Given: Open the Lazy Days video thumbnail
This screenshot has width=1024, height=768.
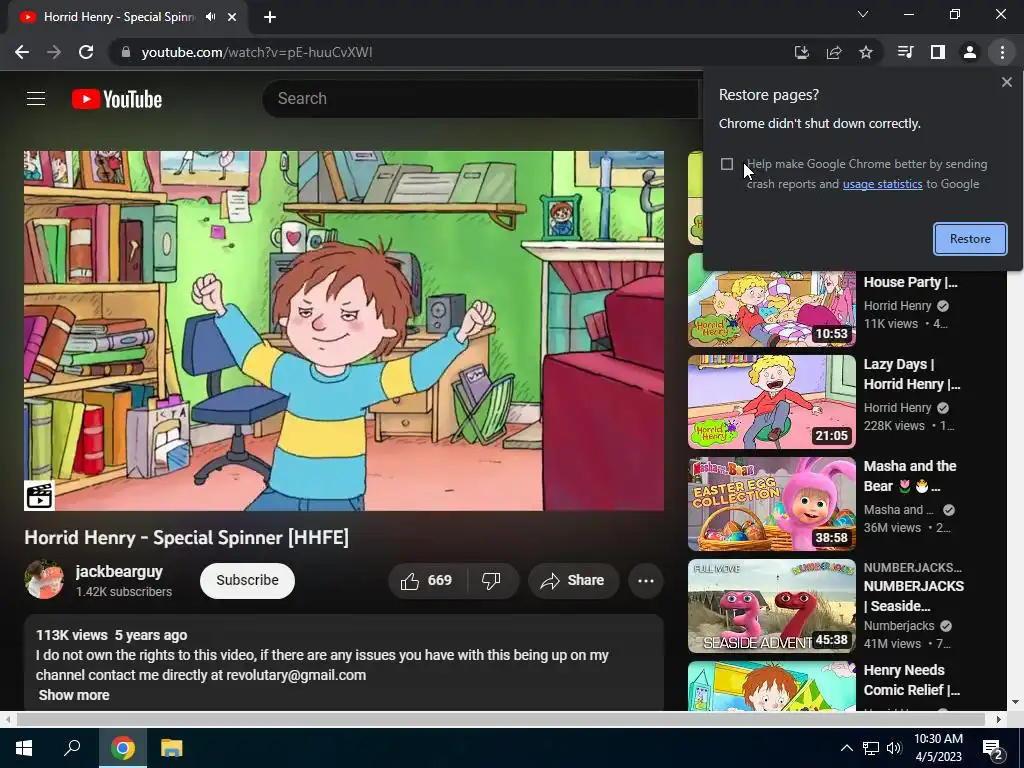Looking at the screenshot, I should tap(771, 402).
